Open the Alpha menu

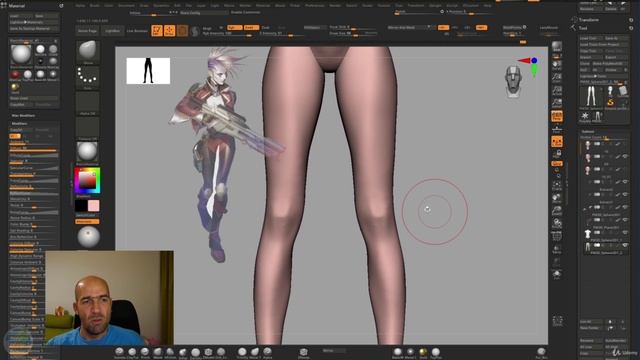pyautogui.click(x=80, y=6)
